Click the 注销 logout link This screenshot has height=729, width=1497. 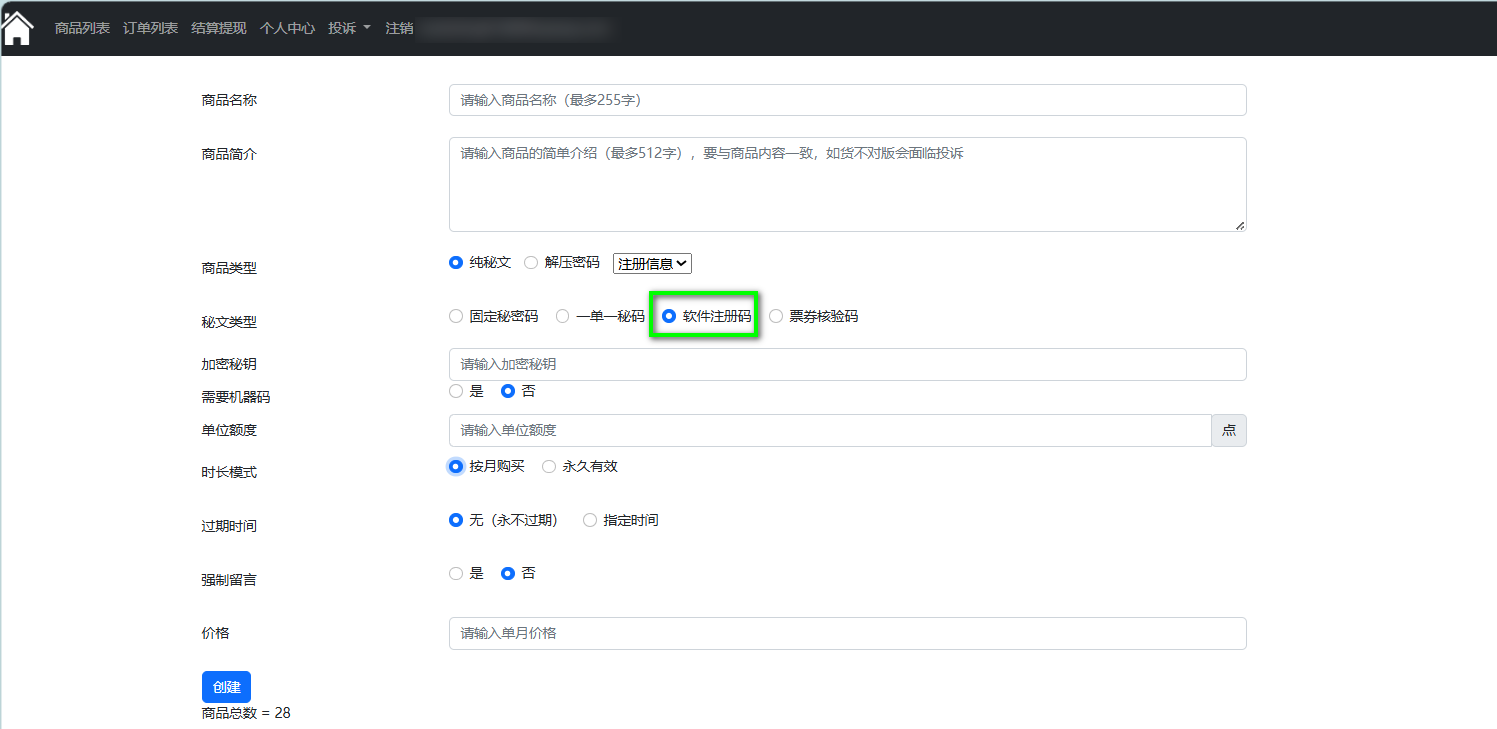click(x=399, y=28)
